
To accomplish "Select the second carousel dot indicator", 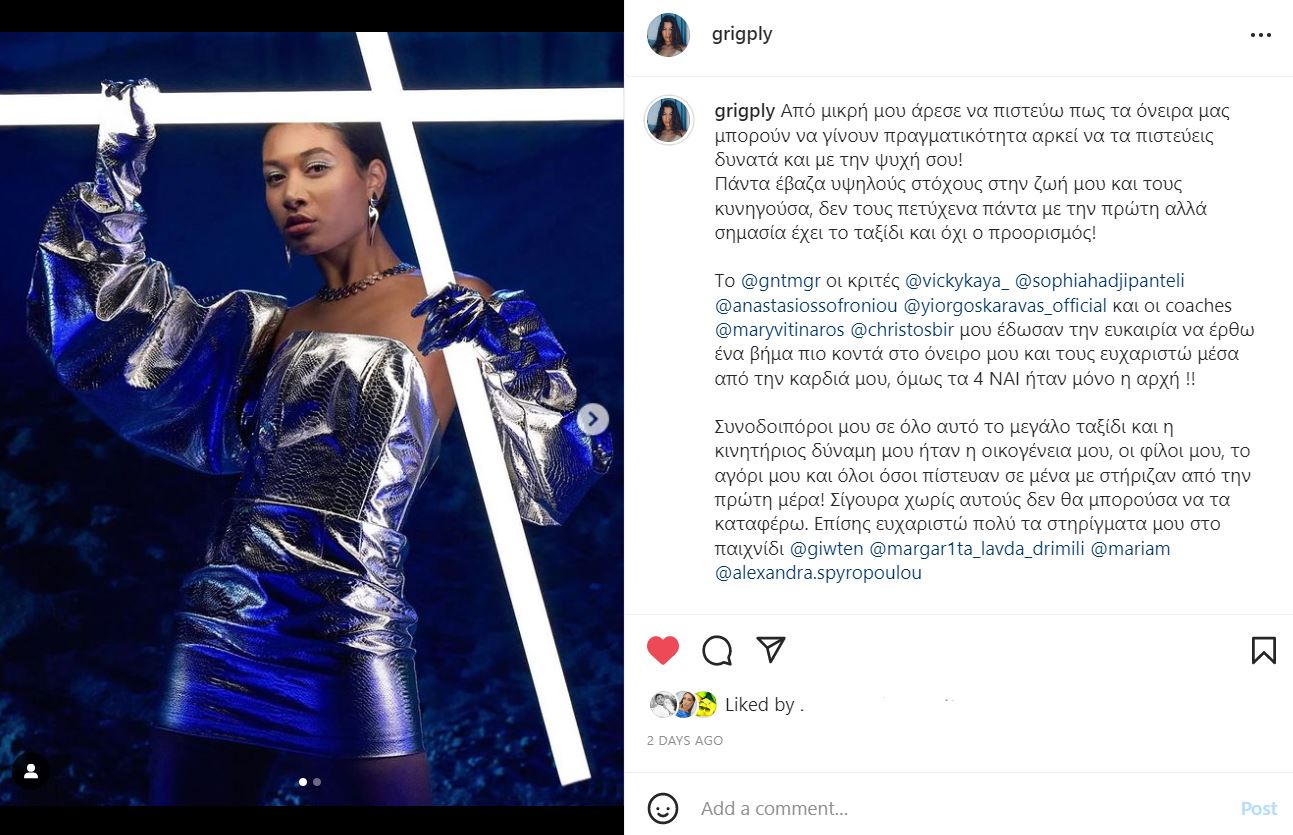I will coord(317,782).
